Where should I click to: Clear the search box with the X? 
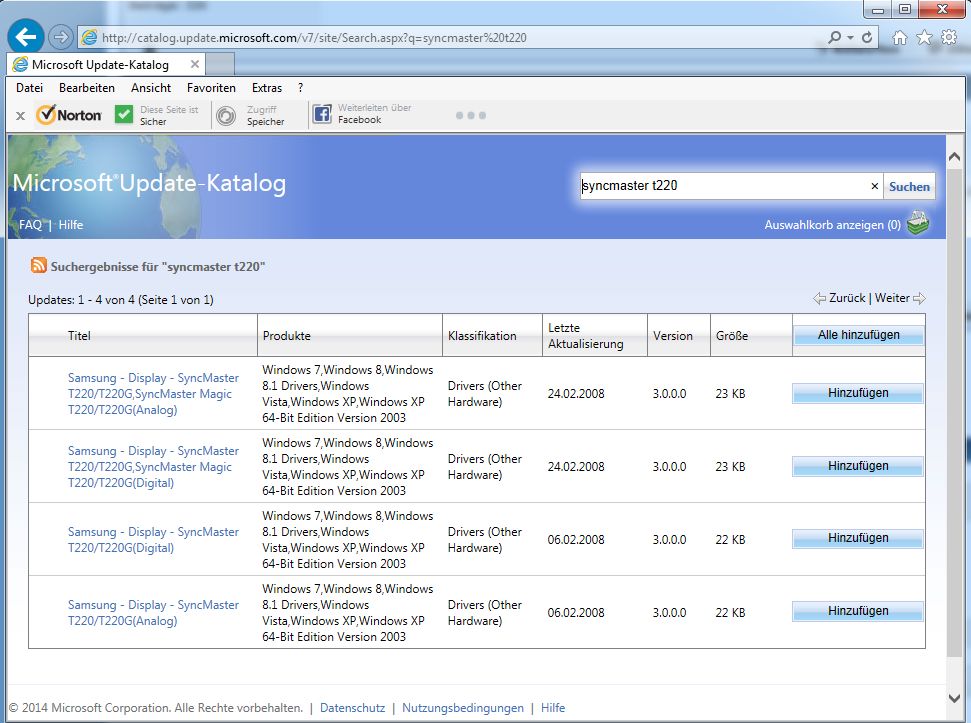874,186
